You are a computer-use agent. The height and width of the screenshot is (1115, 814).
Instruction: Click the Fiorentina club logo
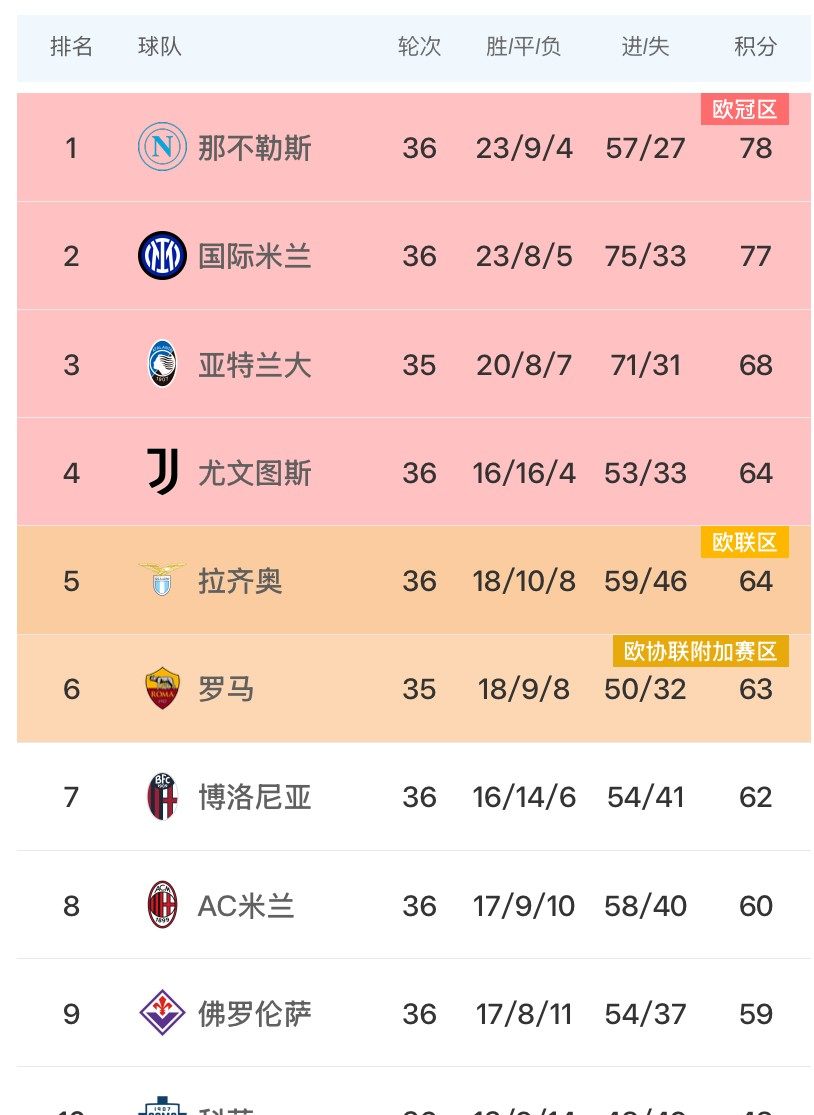point(162,1013)
